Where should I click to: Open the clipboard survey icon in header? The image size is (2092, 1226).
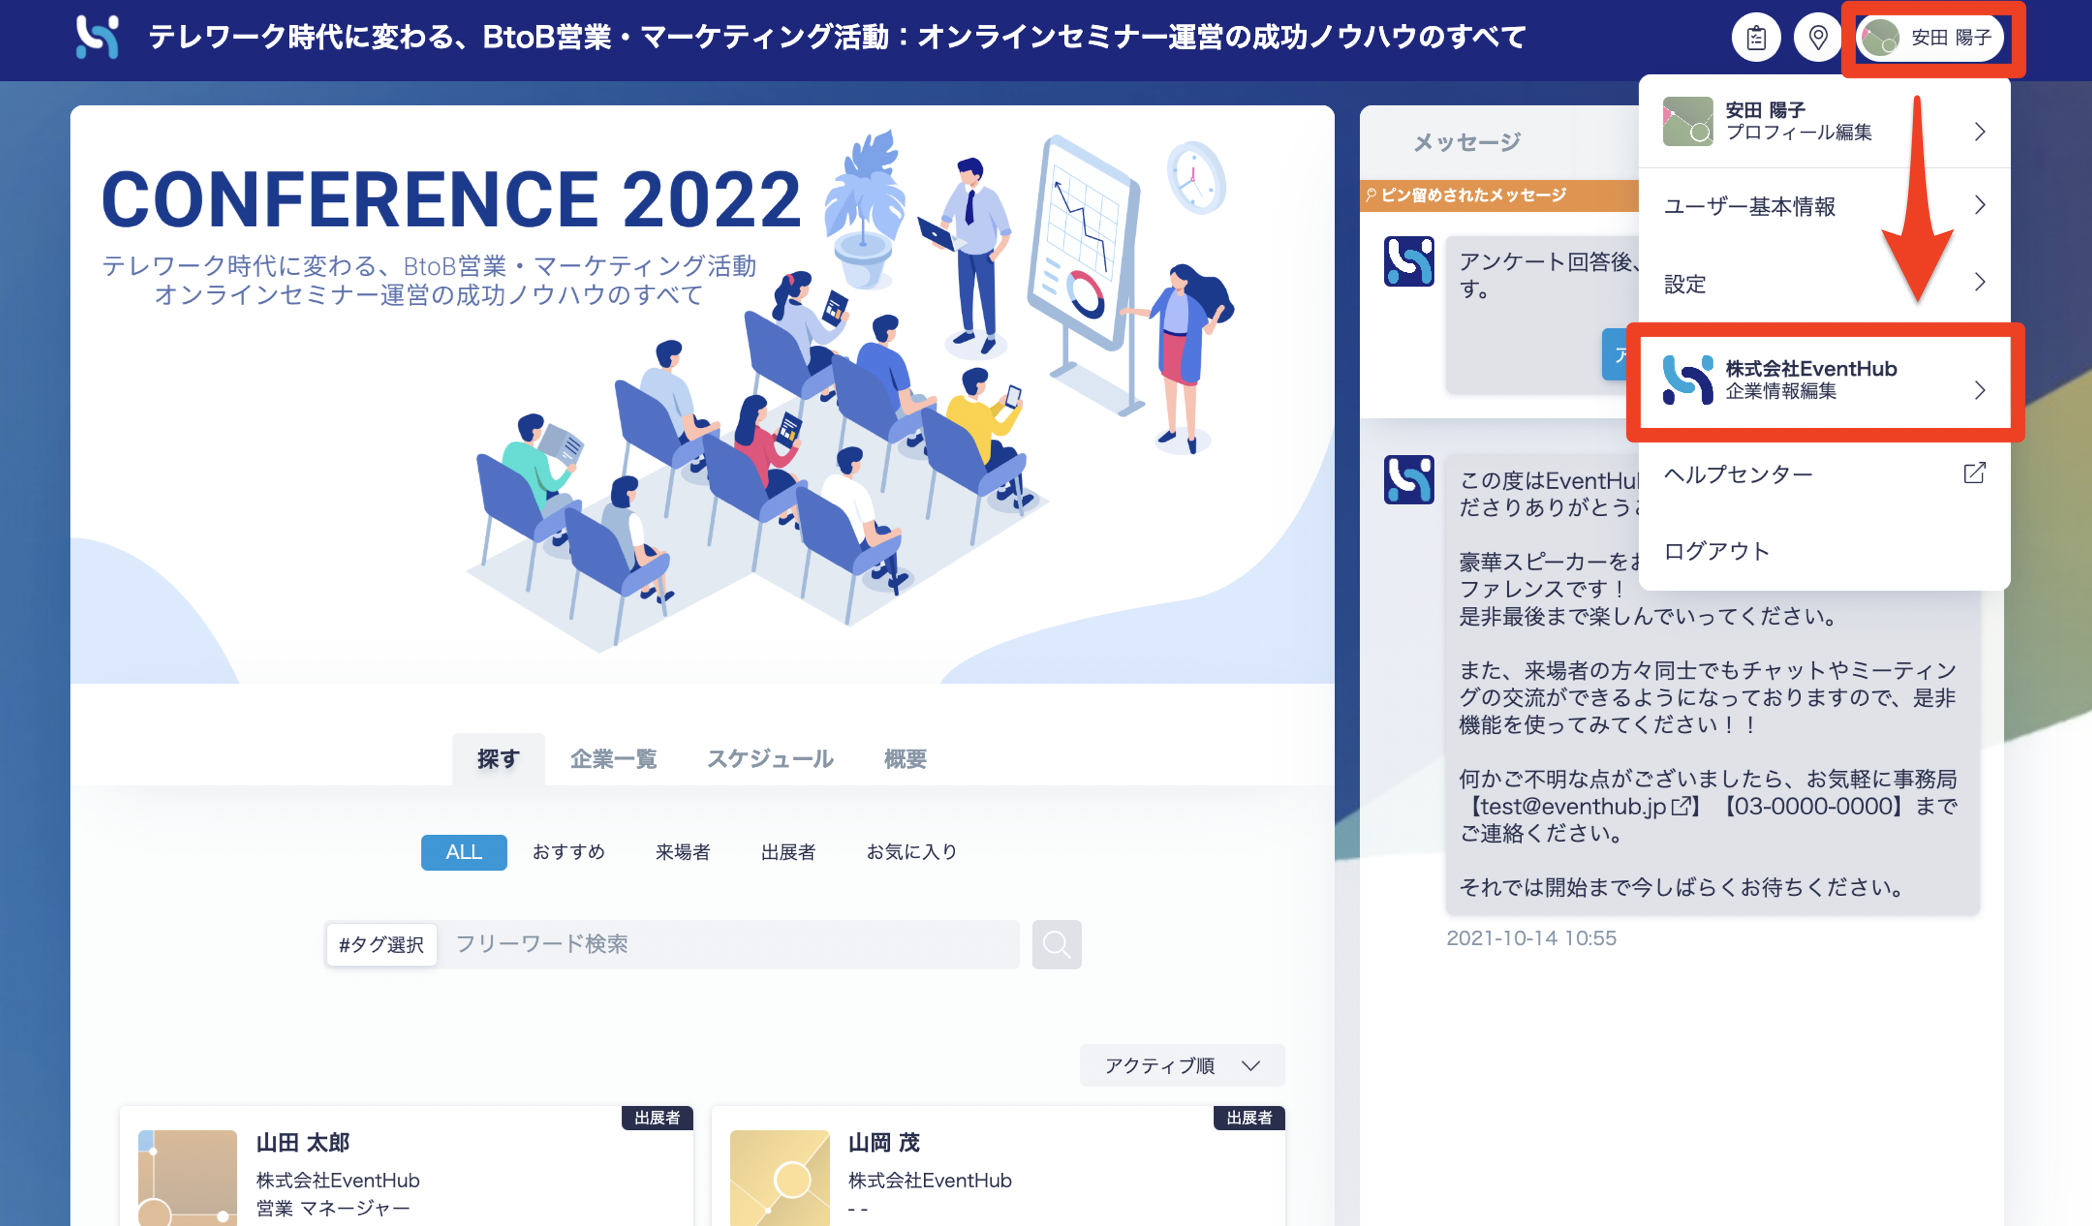(1756, 38)
